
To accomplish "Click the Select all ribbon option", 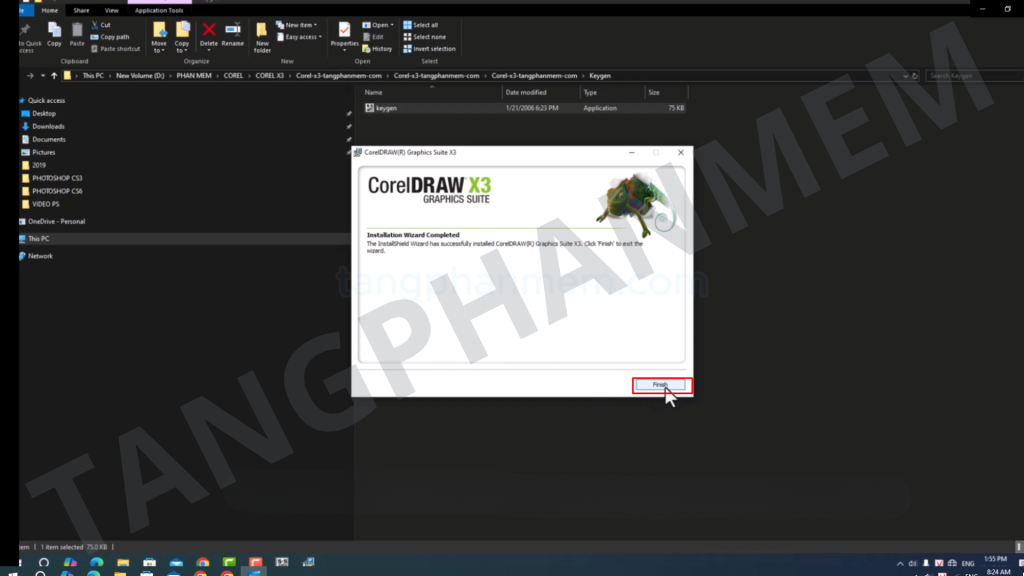I will (420, 25).
